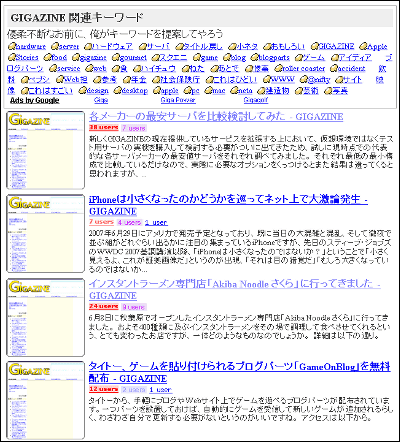Image resolution: width=400 pixels, height=442 pixels.
Task: Click the tag icon beside the blog keyword
Action: click(x=227, y=57)
